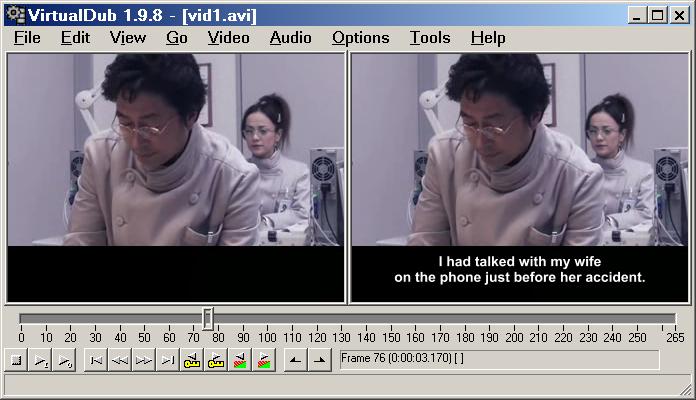Jump to the start of video
The height and width of the screenshot is (400, 696).
point(95,360)
